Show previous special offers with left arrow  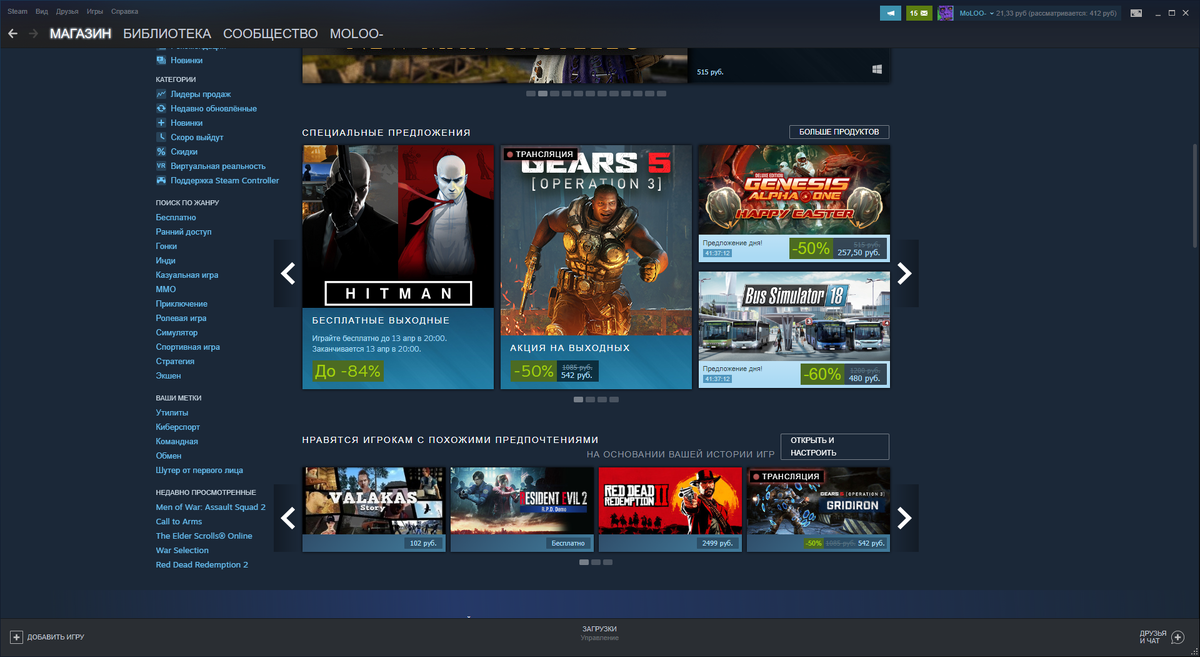pyautogui.click(x=288, y=273)
